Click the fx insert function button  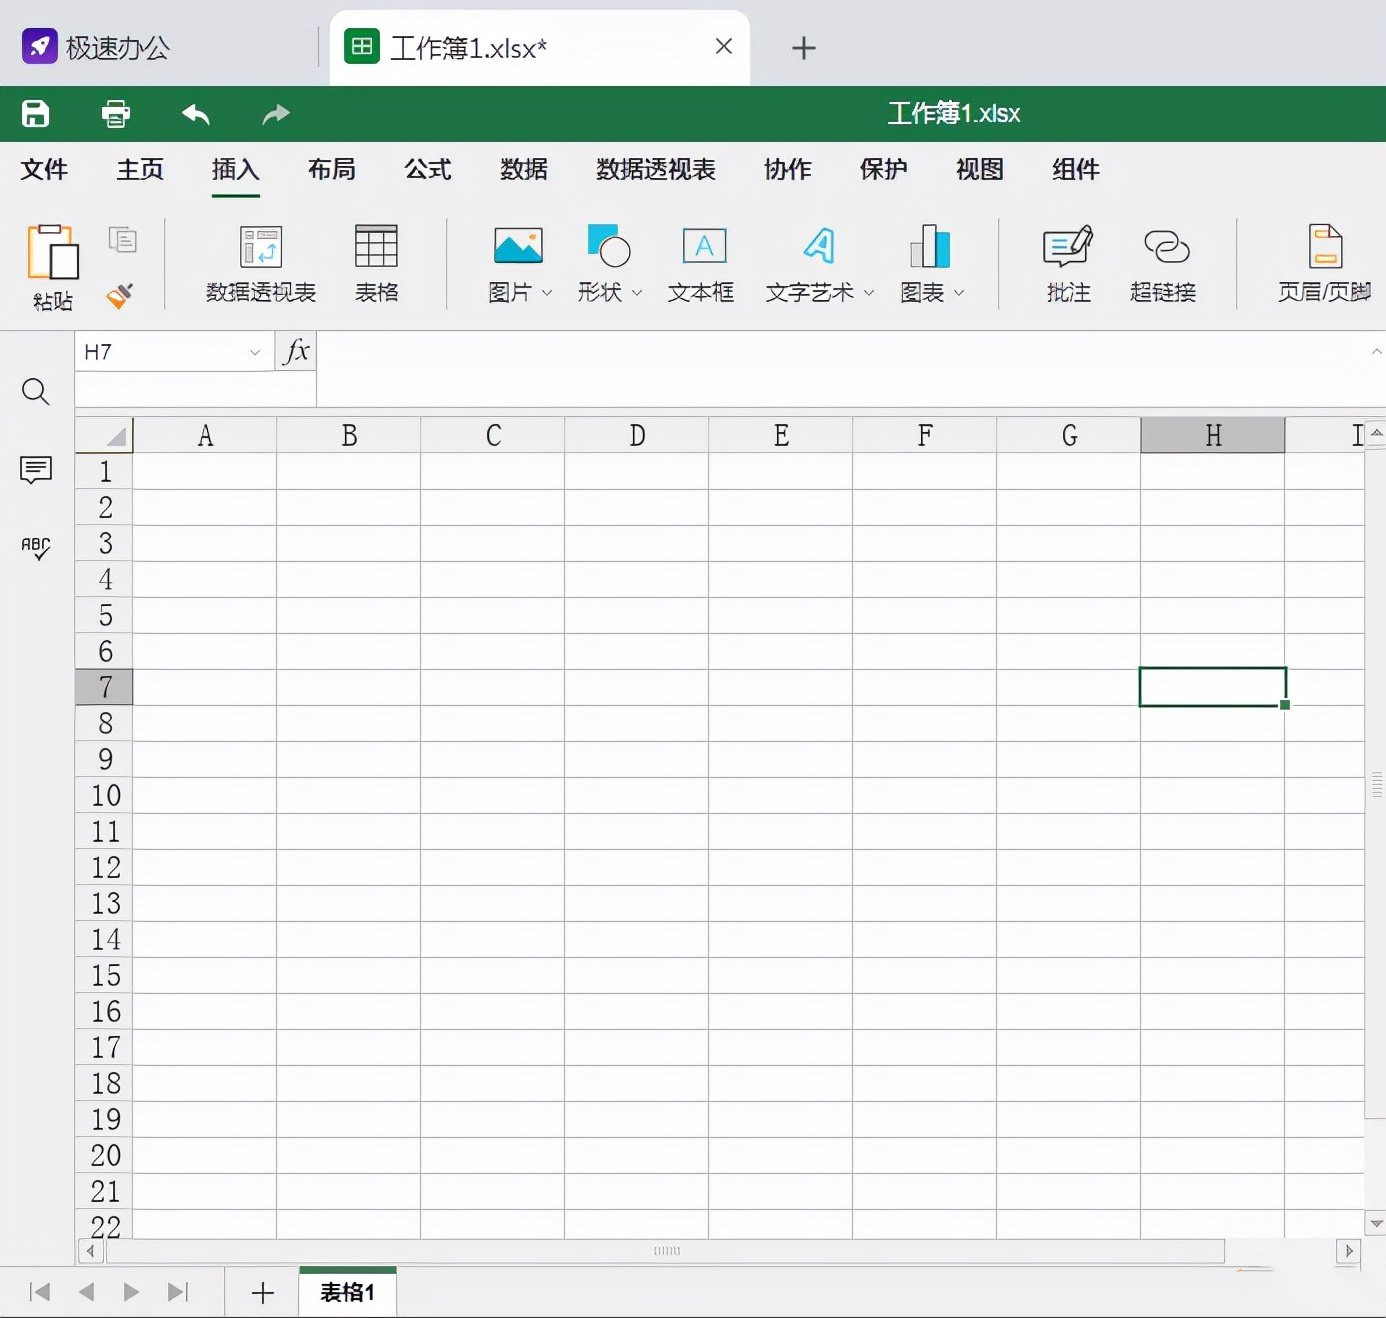coord(296,352)
